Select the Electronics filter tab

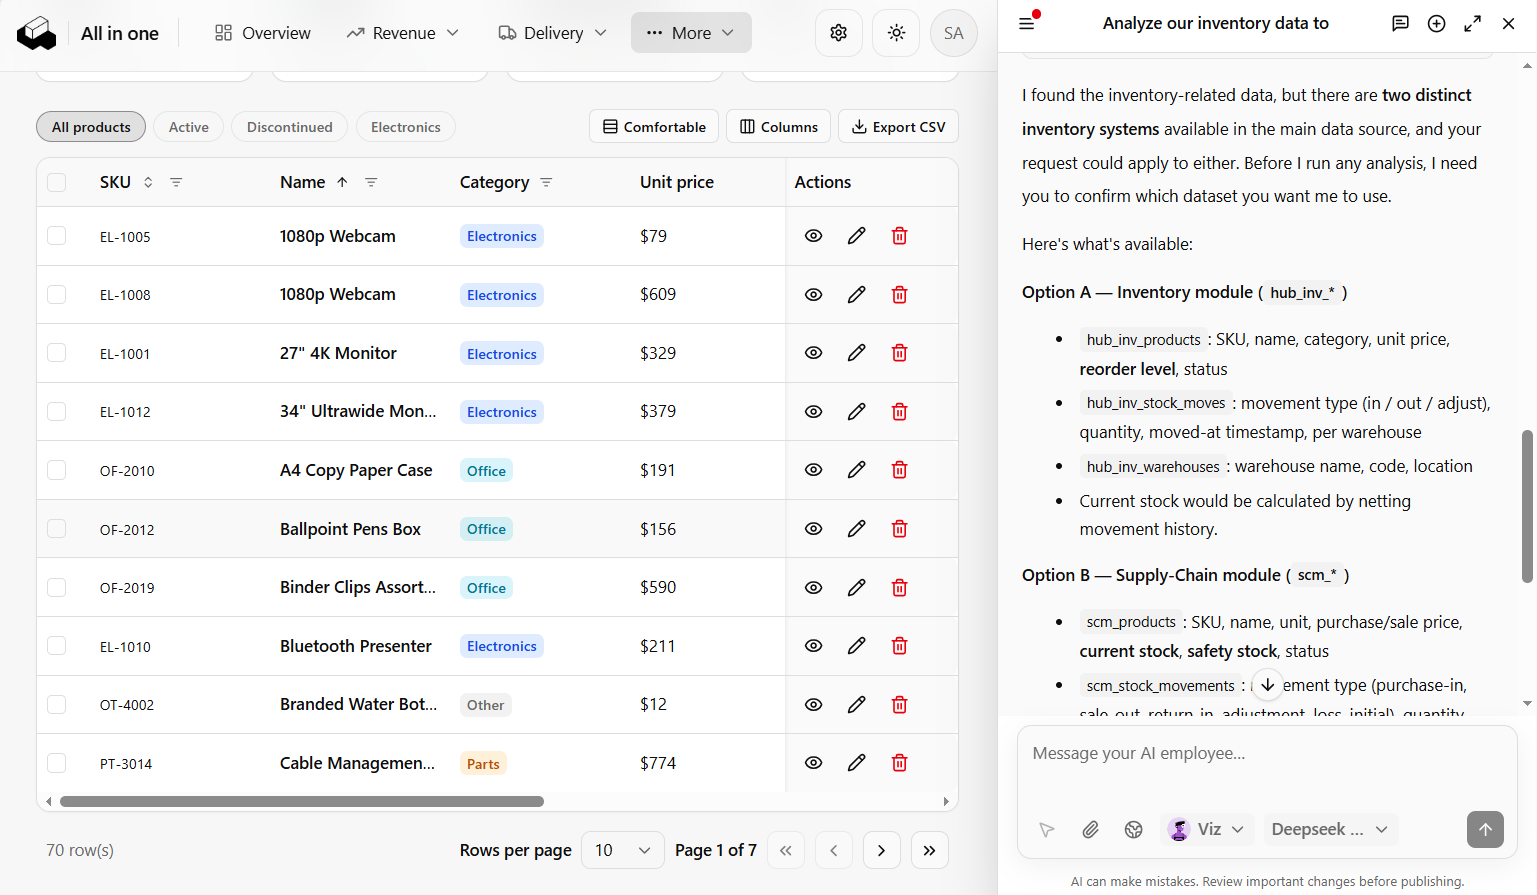406,127
